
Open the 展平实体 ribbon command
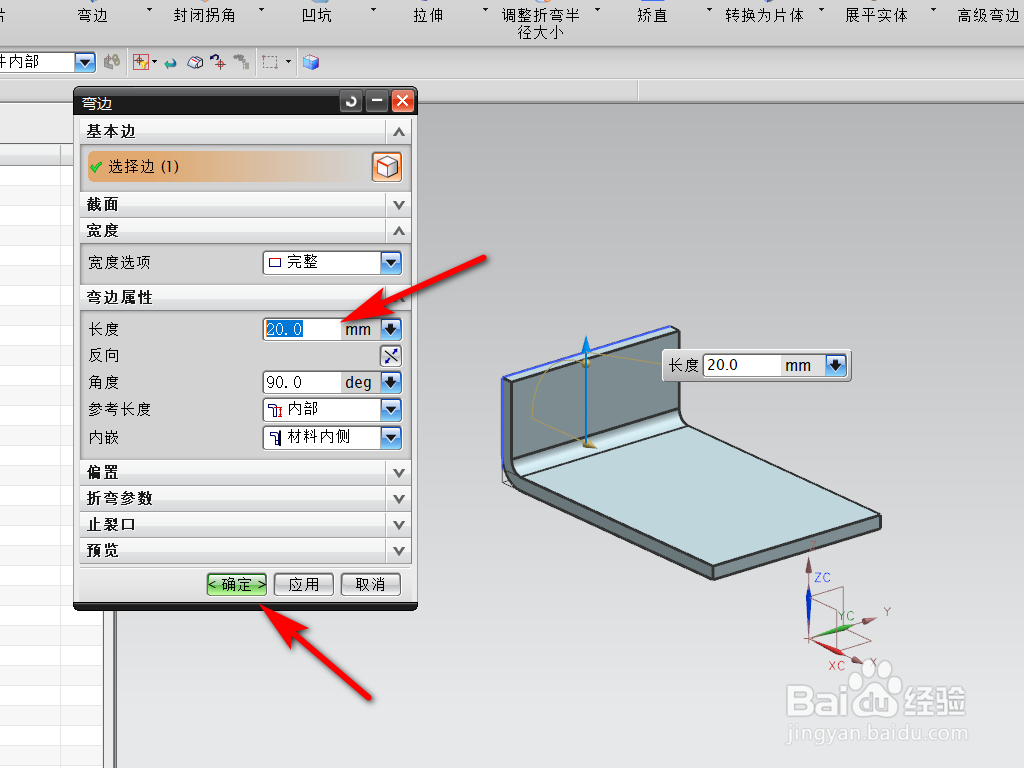pos(876,16)
